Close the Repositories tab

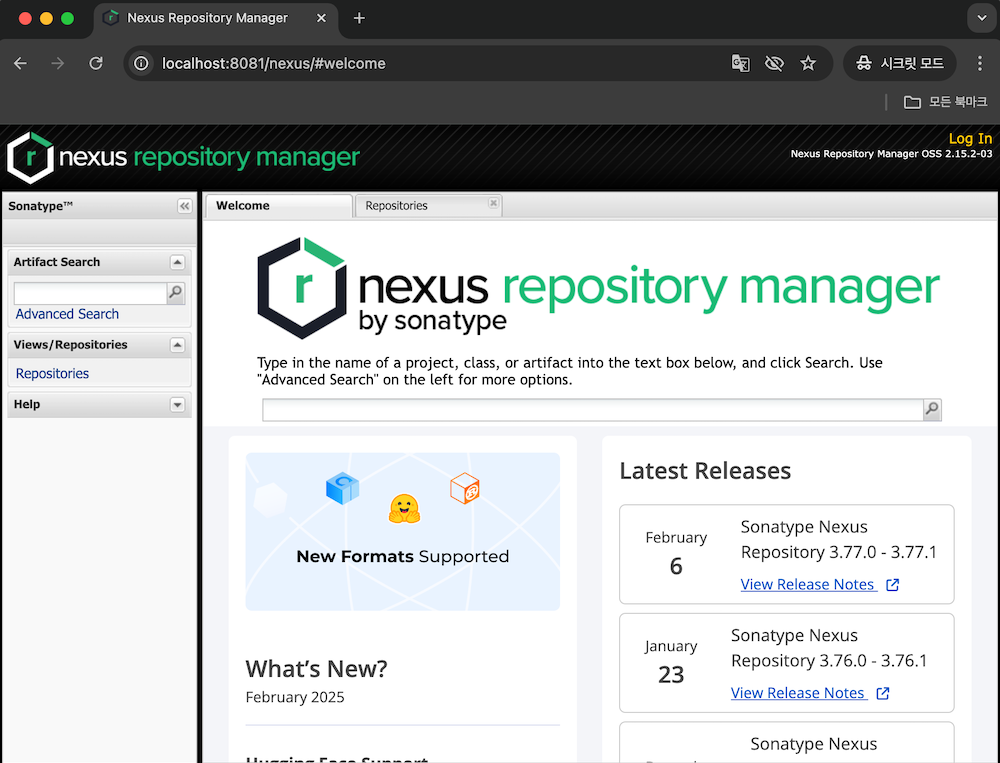493,203
